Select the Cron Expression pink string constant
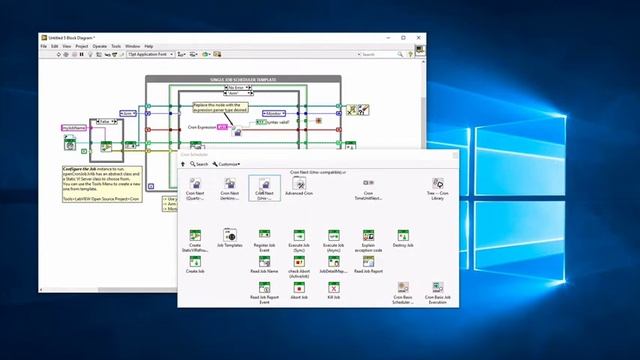640x360 pixels. point(222,127)
